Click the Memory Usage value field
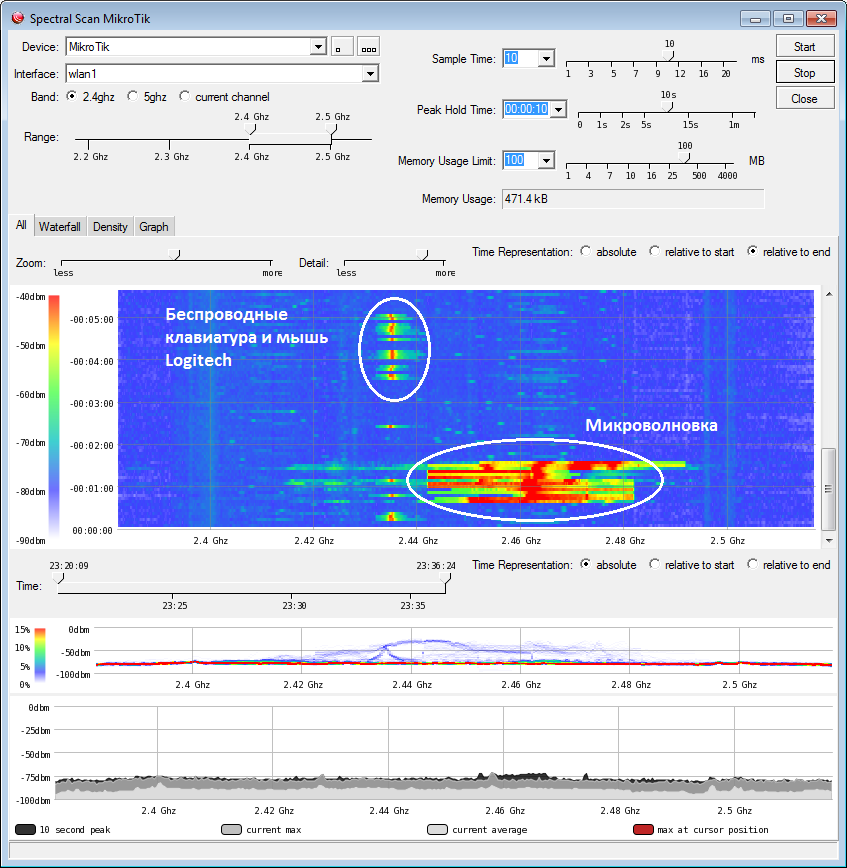The height and width of the screenshot is (868, 847). tap(632, 199)
